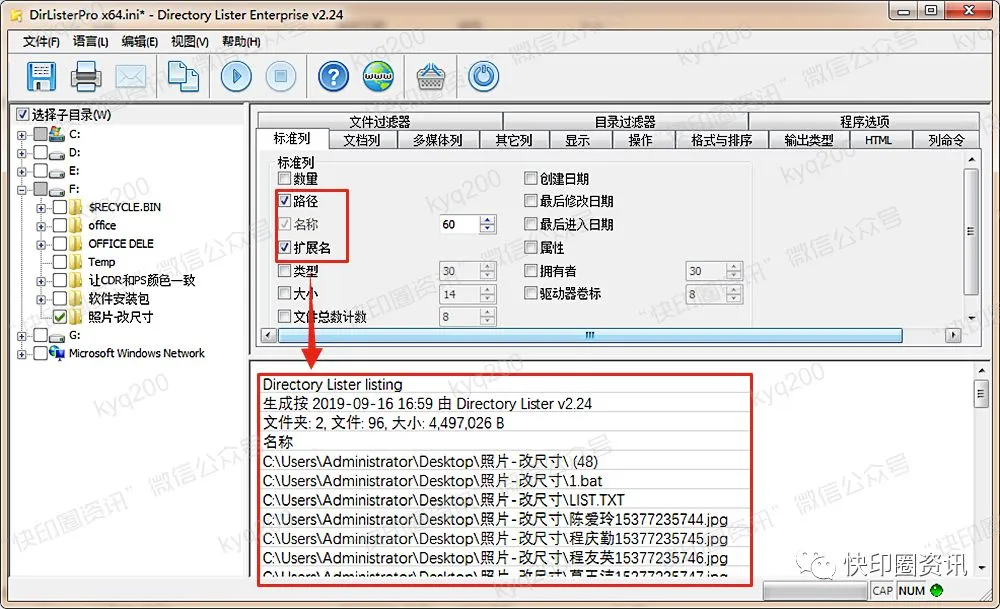Image resolution: width=1000 pixels, height=609 pixels.
Task: Uncheck the 照片-改尺寸 folder checkbox
Action: click(60, 316)
